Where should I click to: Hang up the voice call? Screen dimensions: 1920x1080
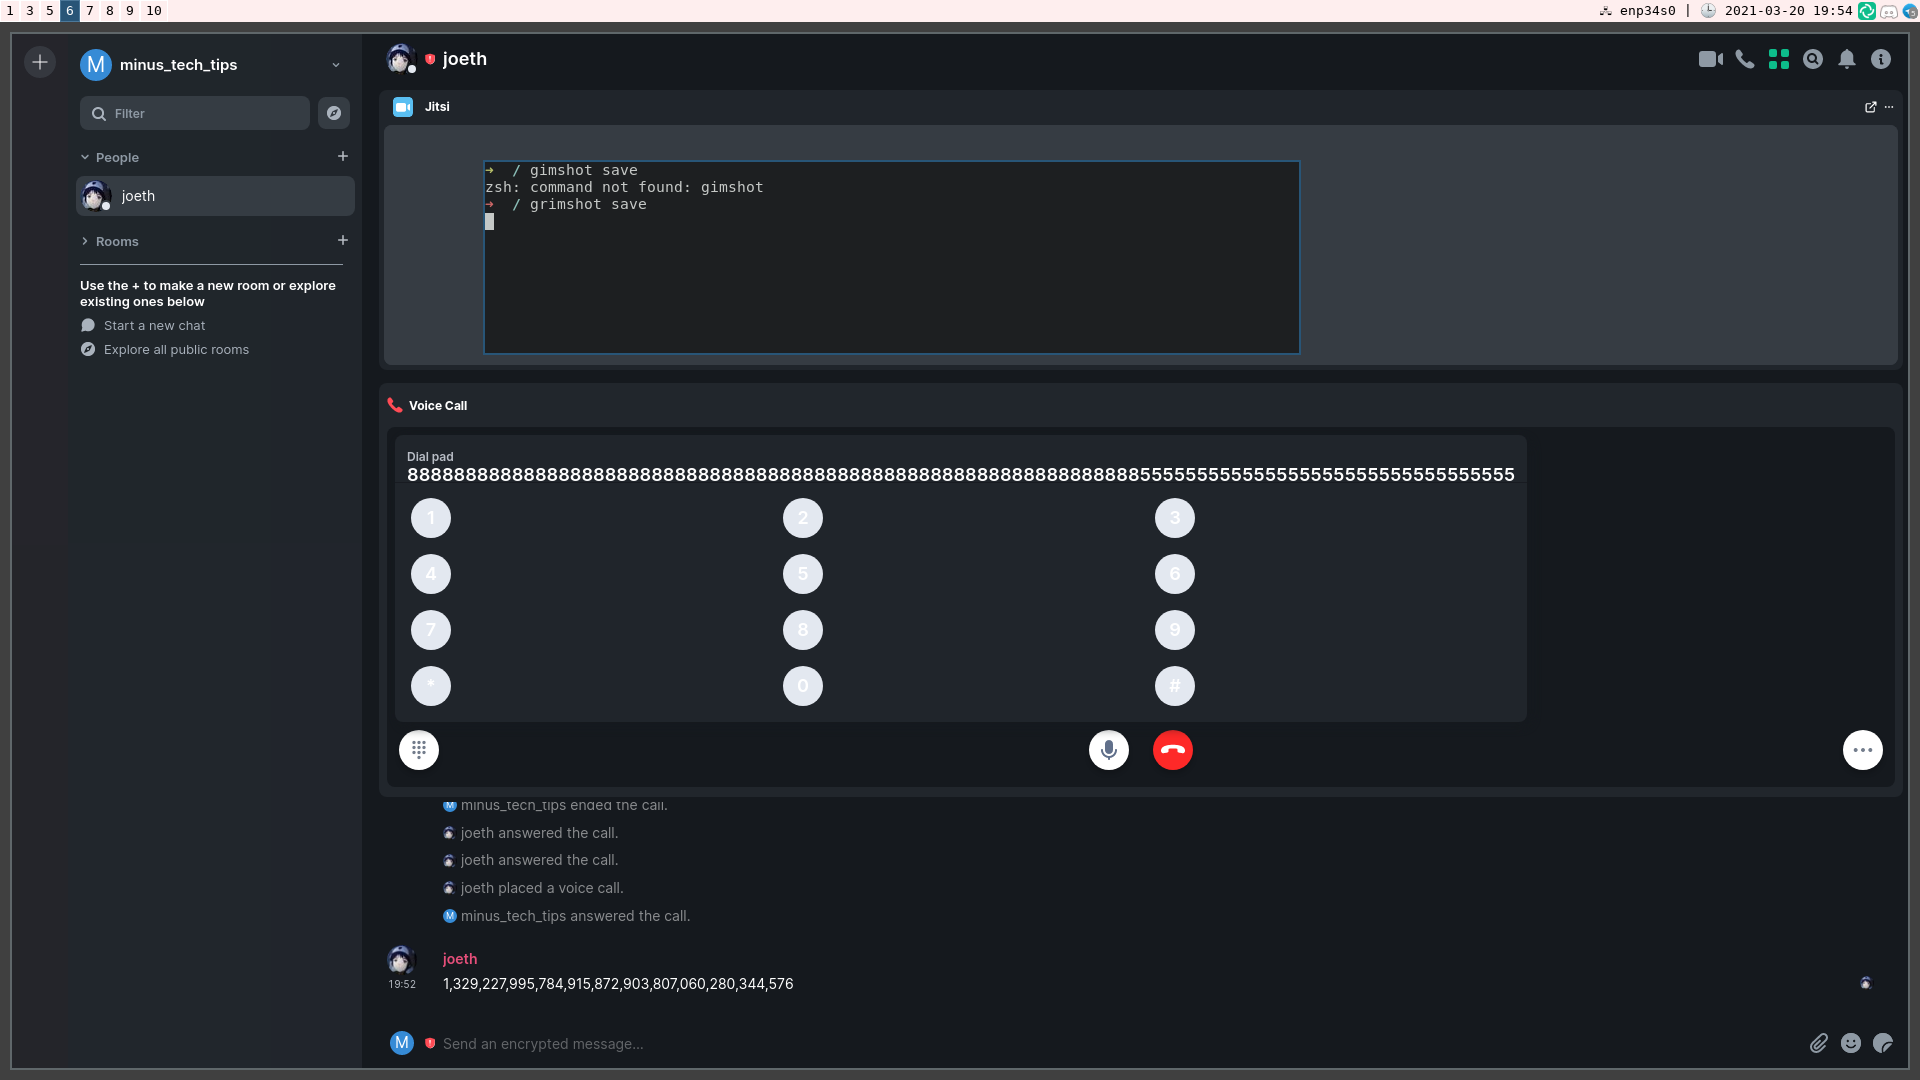(1172, 750)
